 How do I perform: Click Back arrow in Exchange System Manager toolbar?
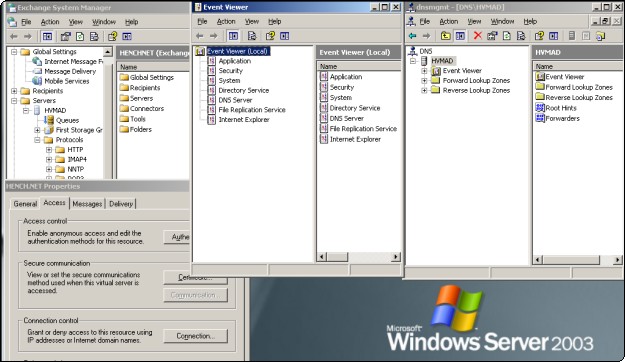tap(14, 37)
